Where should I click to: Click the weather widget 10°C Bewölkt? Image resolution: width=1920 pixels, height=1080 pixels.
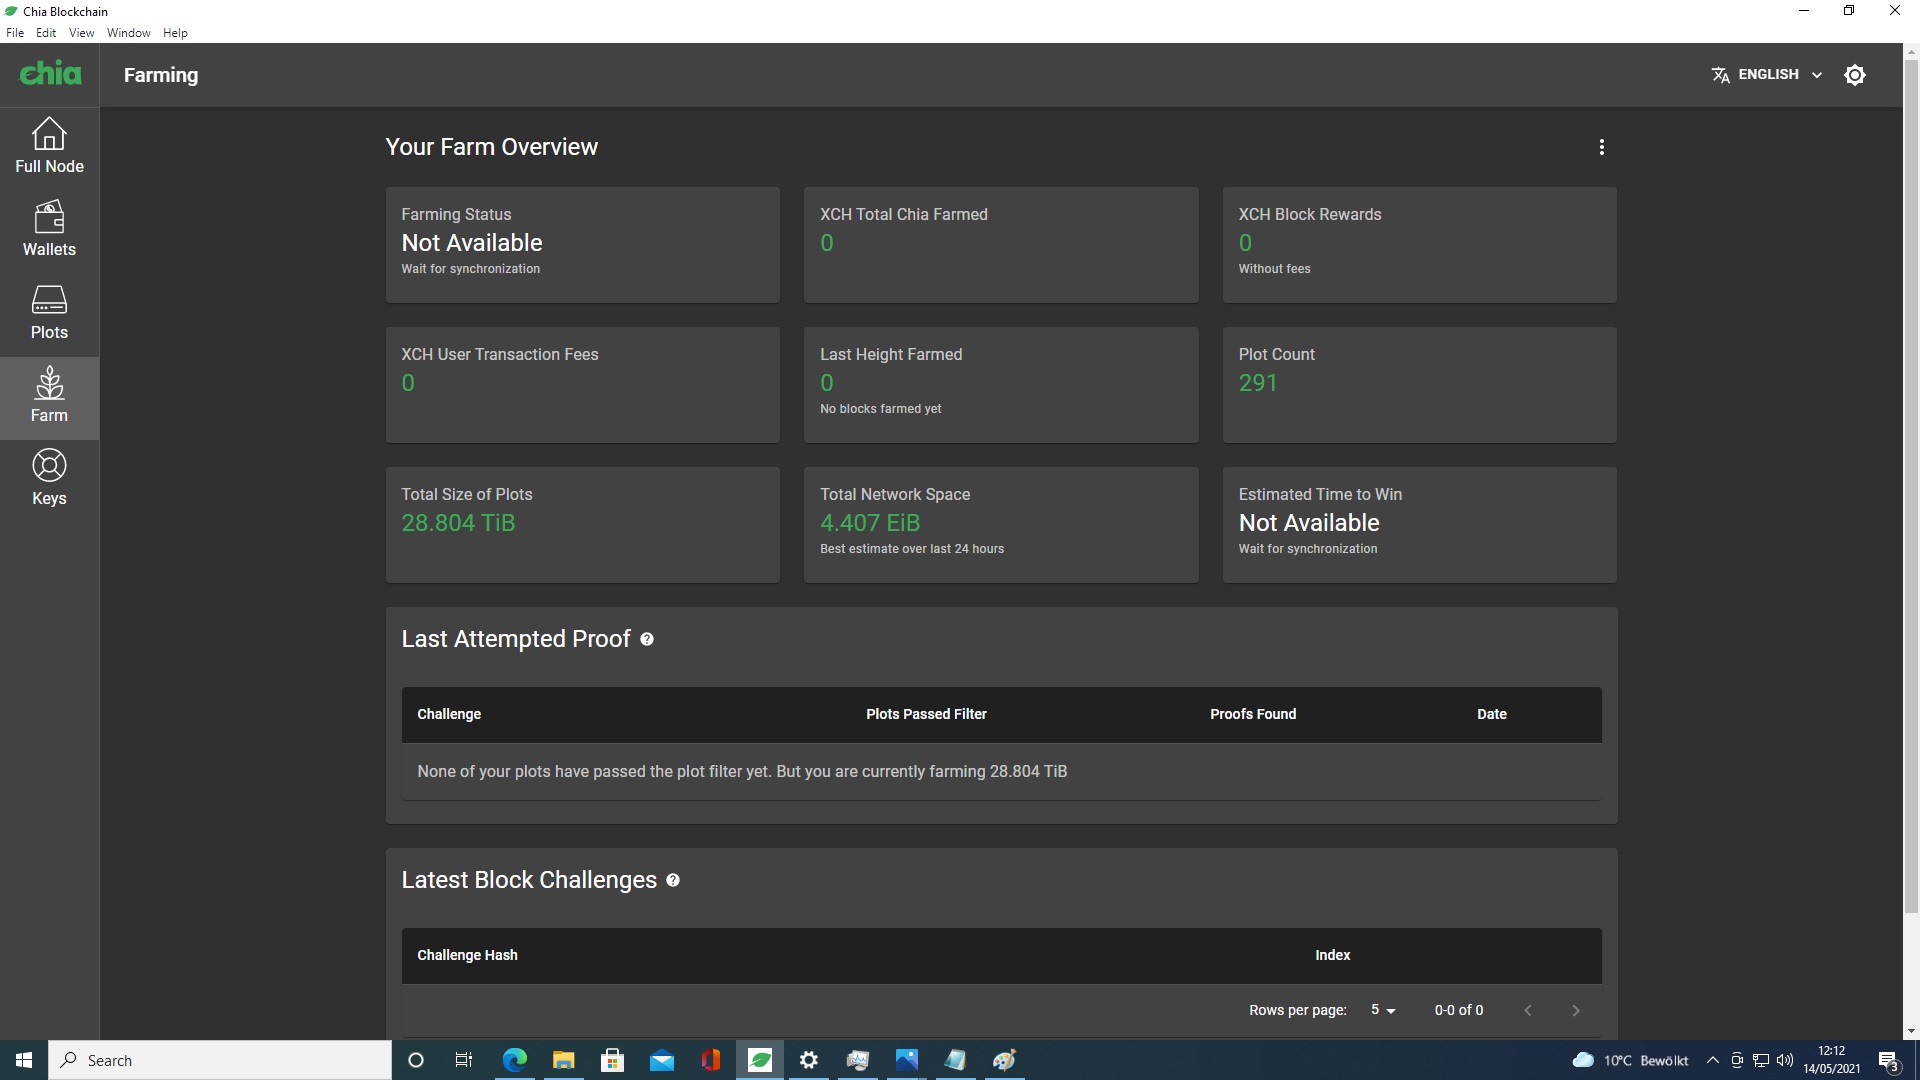tap(1630, 1060)
